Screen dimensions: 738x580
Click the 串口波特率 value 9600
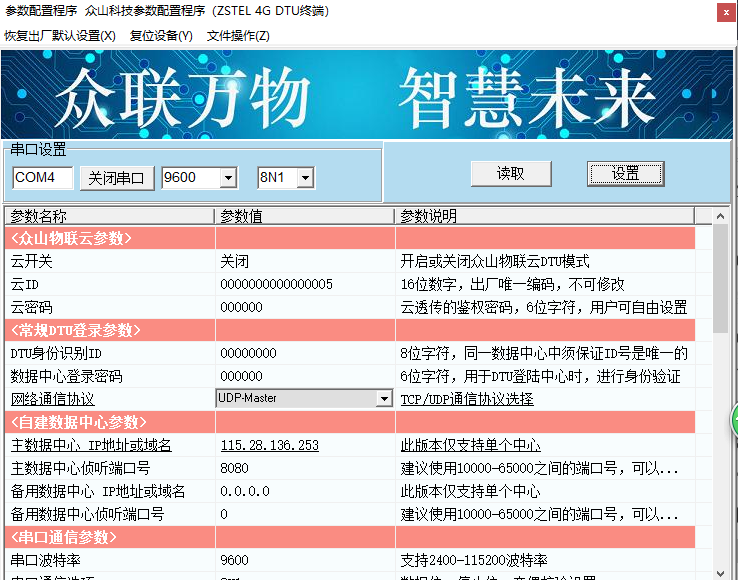click(234, 560)
